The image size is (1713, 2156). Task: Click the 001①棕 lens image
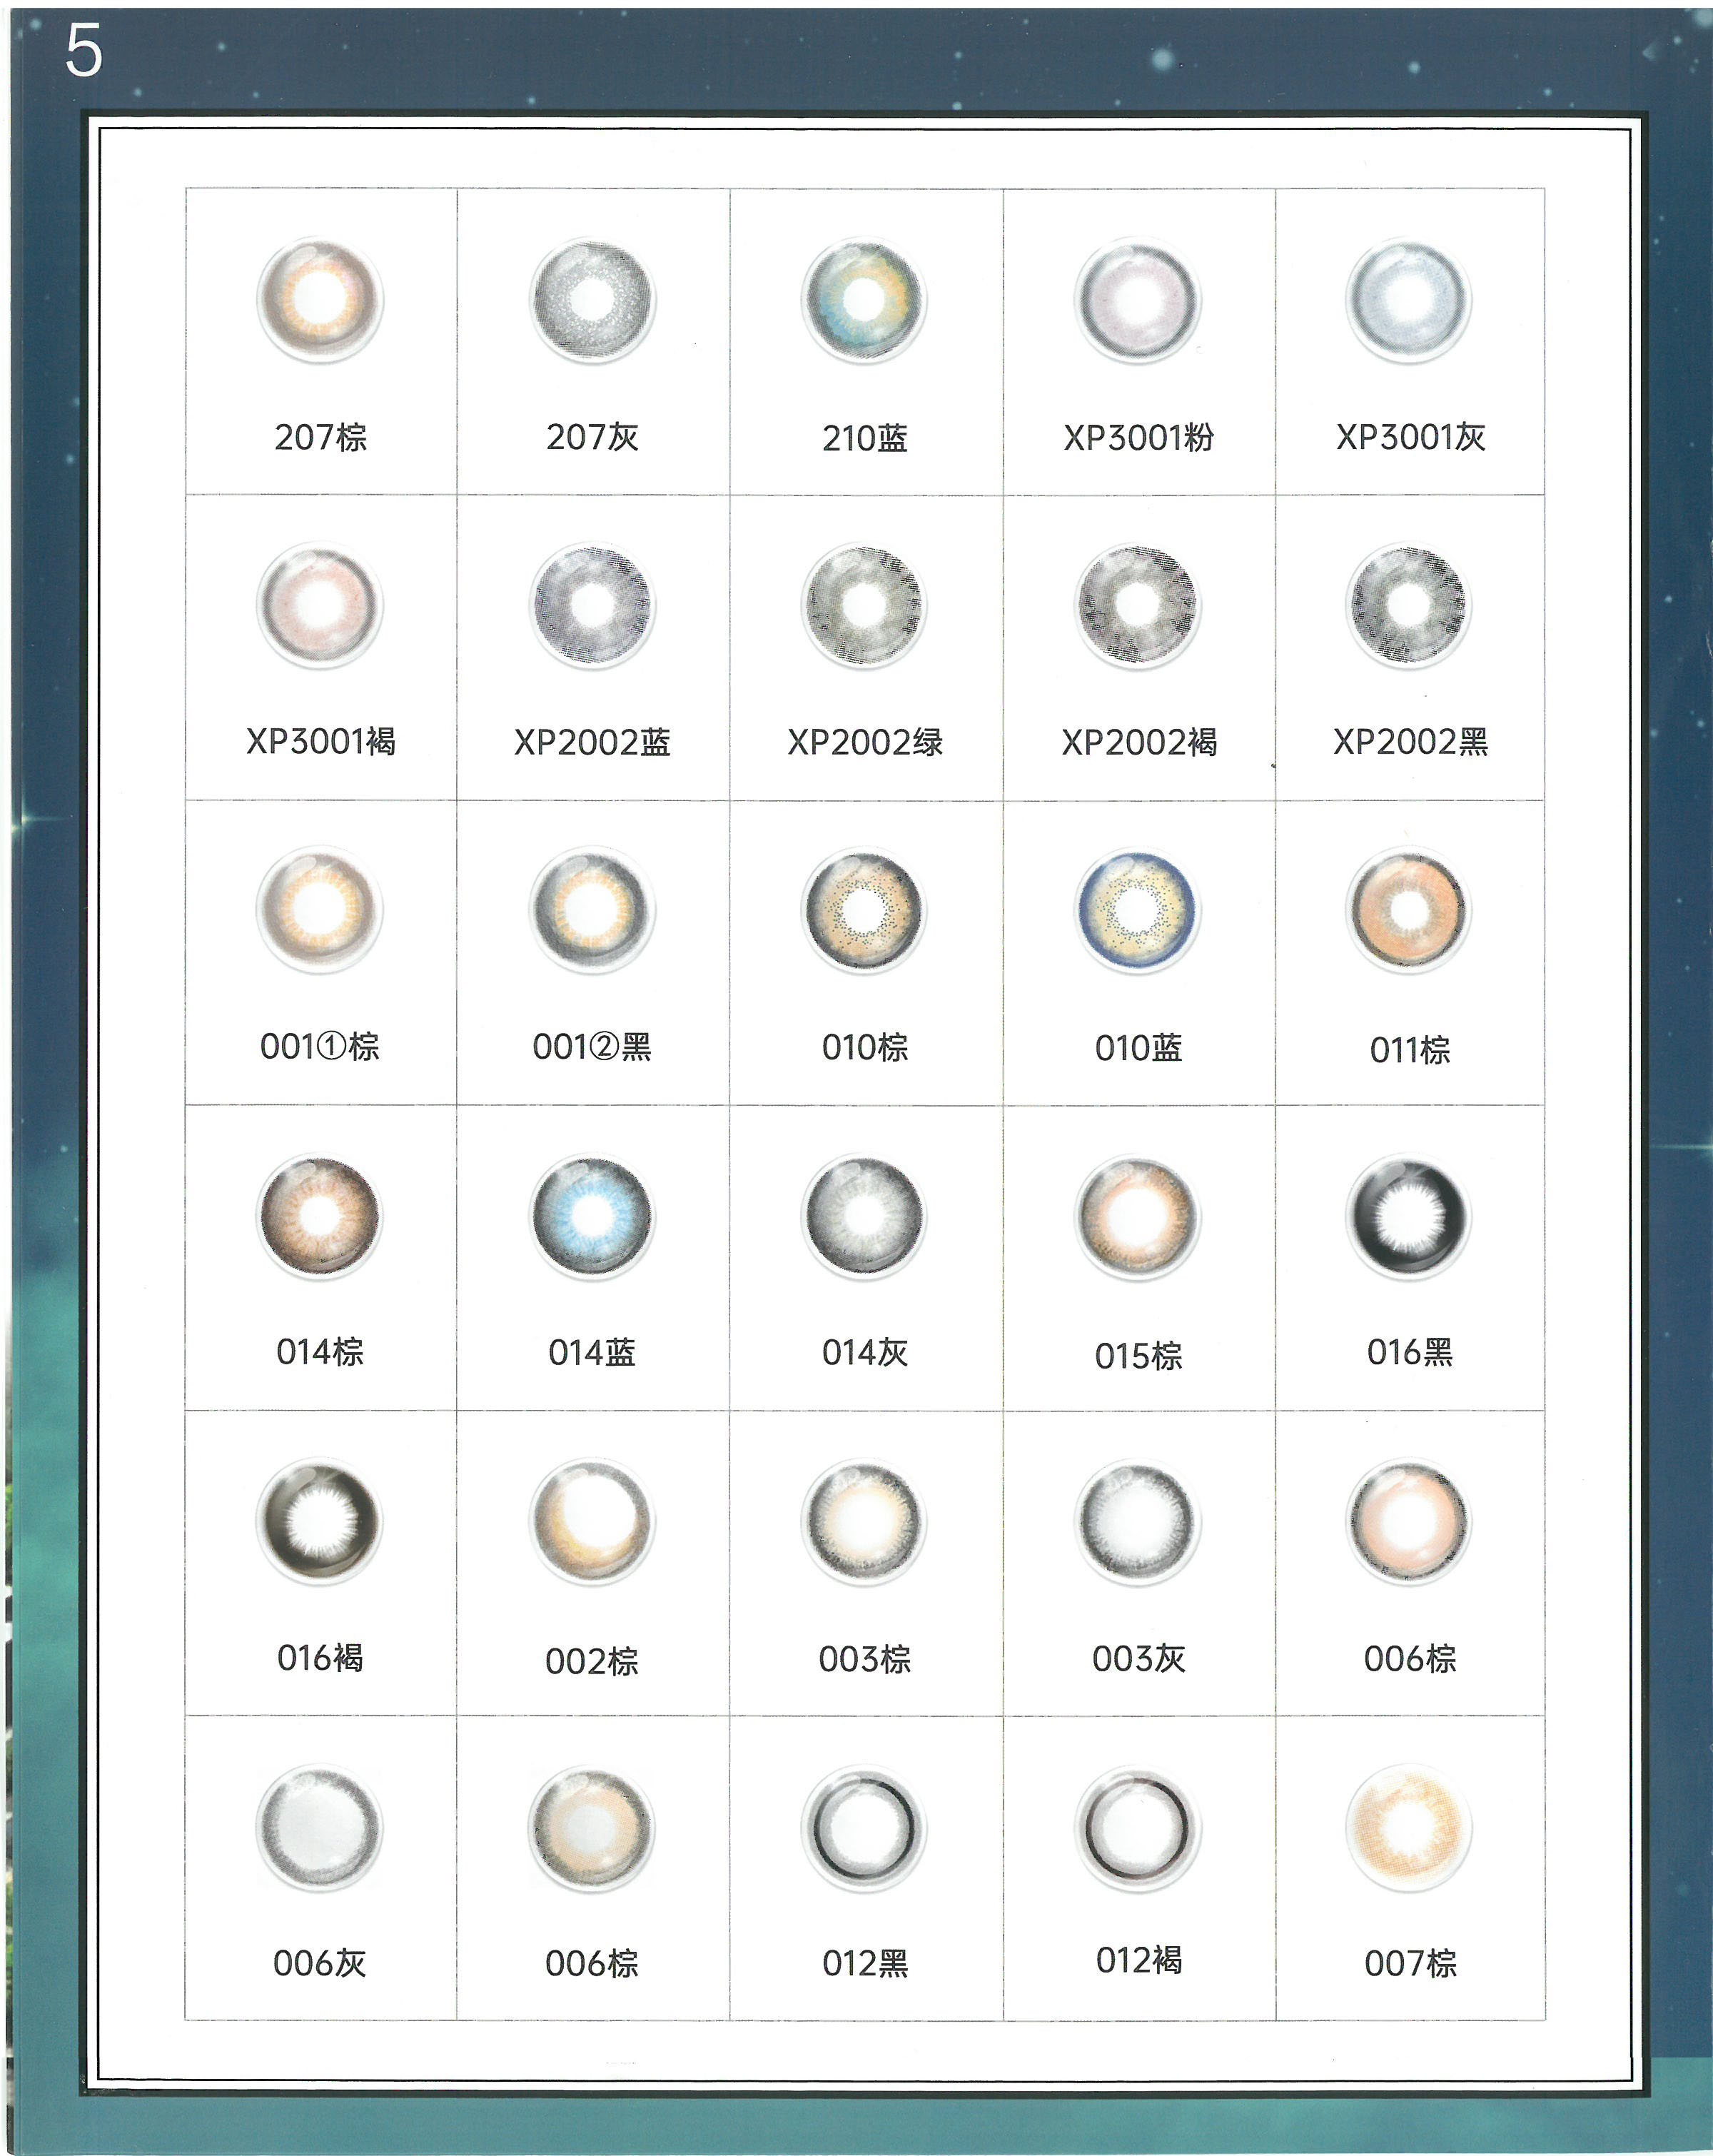click(320, 911)
